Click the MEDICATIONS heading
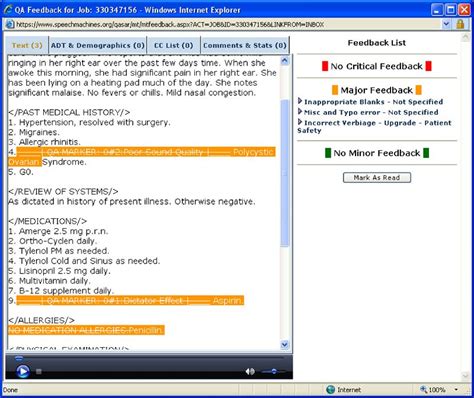Screen dimensions: 474x398 47,221
